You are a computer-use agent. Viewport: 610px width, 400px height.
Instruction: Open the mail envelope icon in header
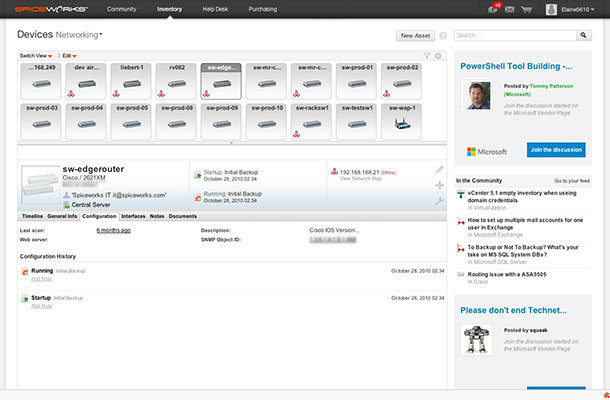tap(509, 9)
